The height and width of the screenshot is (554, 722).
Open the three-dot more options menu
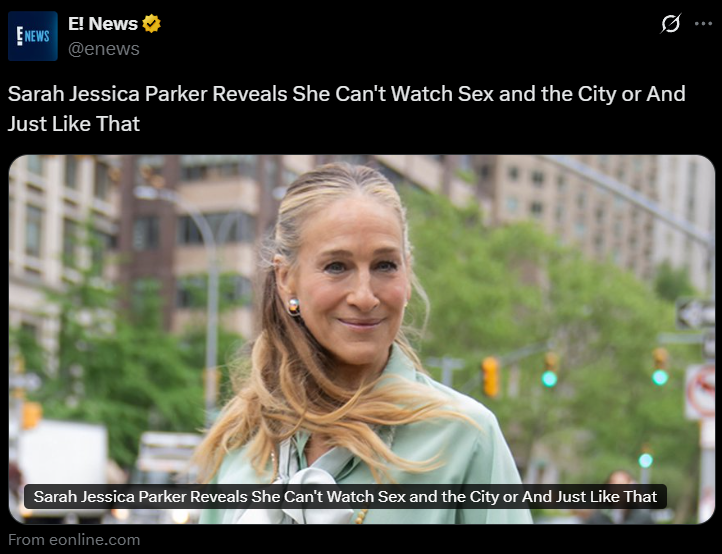pyautogui.click(x=703, y=23)
